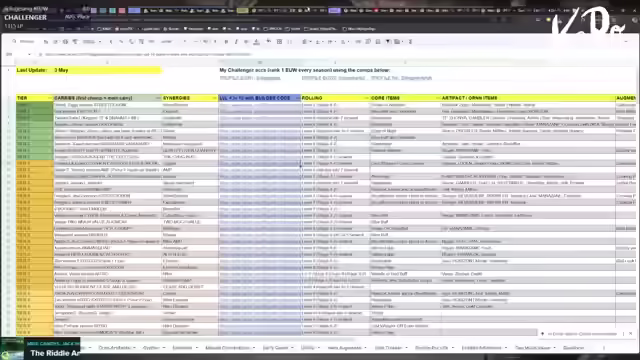Screen dimensions: 640x360
Task: Toggle the create filter toolbar icon
Action: (x=388, y=42)
